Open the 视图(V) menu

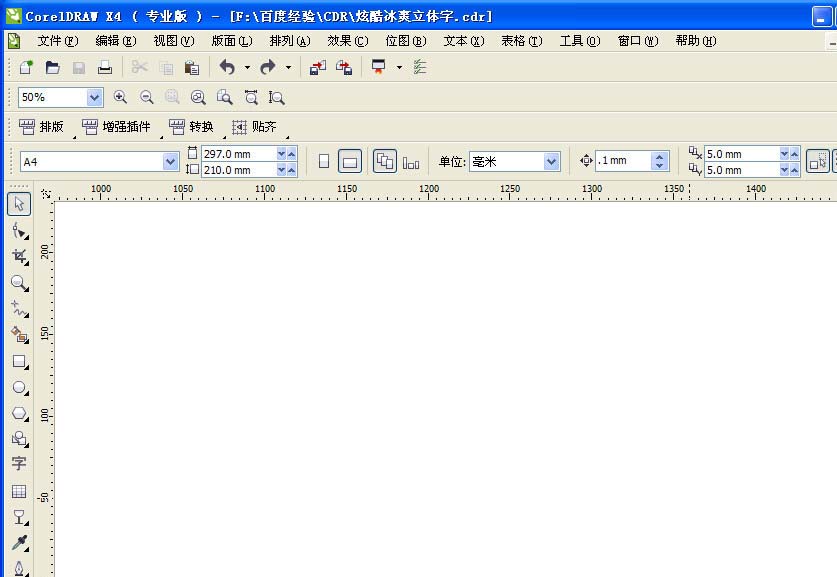(x=174, y=41)
